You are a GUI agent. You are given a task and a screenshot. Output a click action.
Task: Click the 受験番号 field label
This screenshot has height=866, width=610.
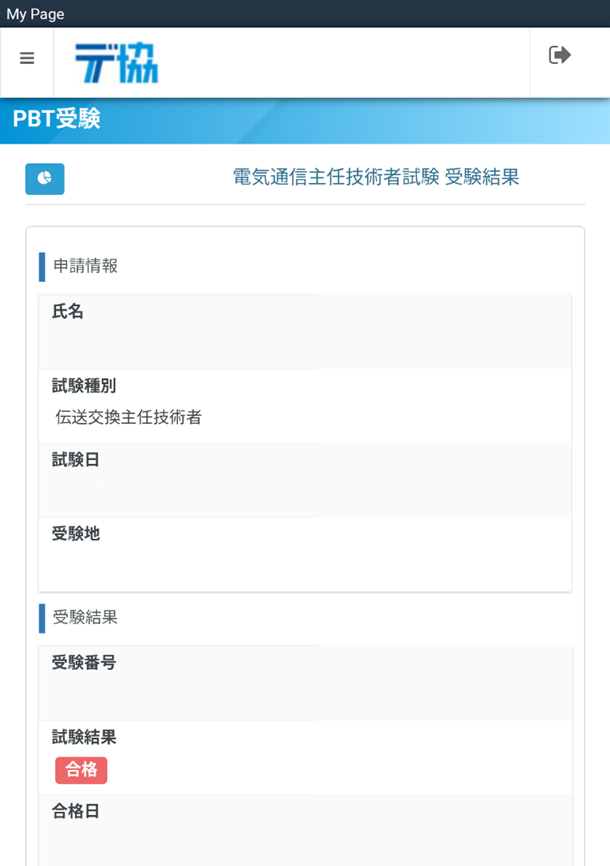(x=84, y=663)
